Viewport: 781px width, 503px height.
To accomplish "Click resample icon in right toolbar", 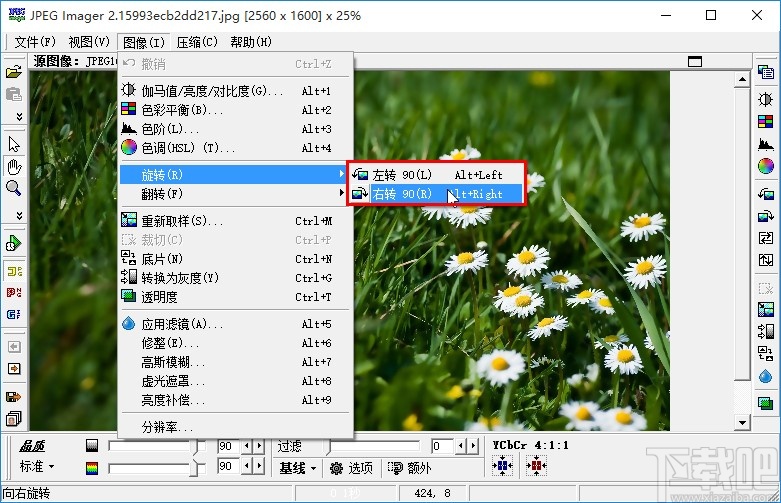I will tap(766, 309).
